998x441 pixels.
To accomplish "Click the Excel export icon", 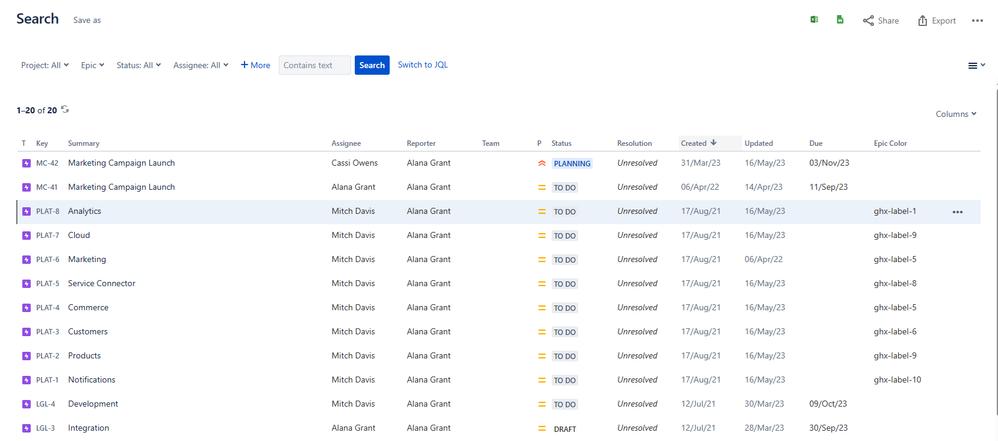I will [814, 20].
